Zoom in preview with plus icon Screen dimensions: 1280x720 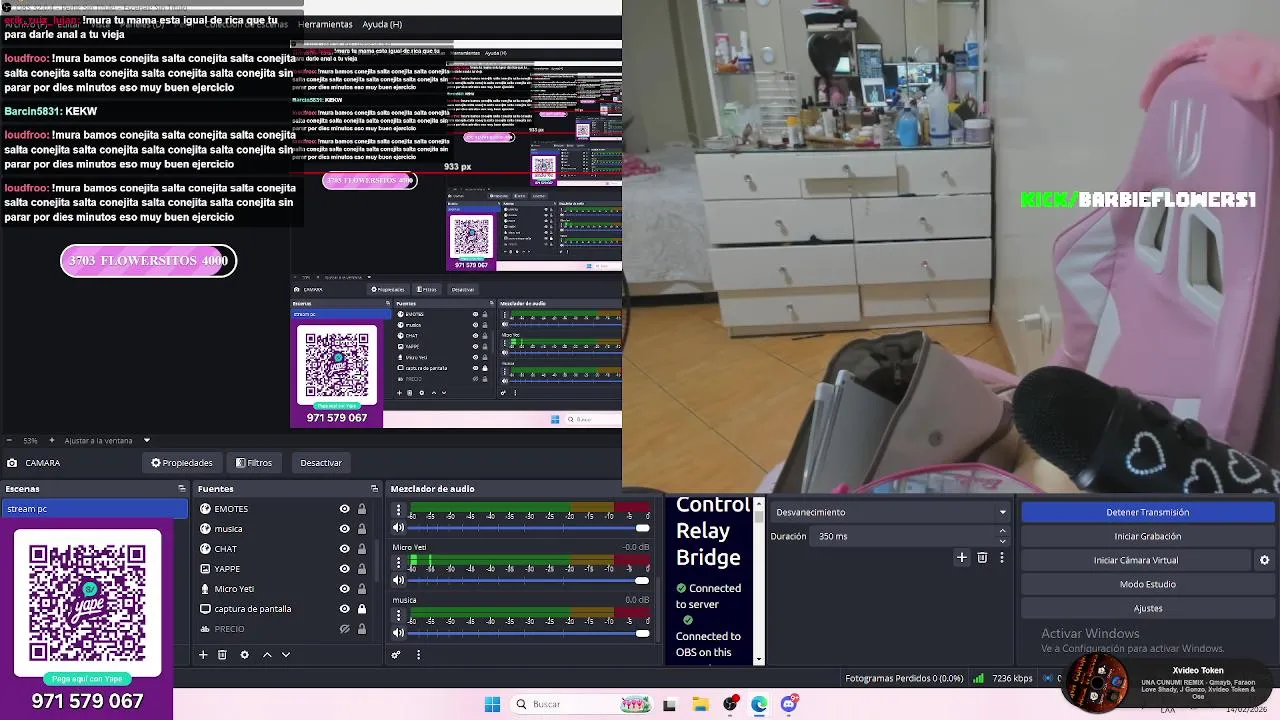[52, 440]
